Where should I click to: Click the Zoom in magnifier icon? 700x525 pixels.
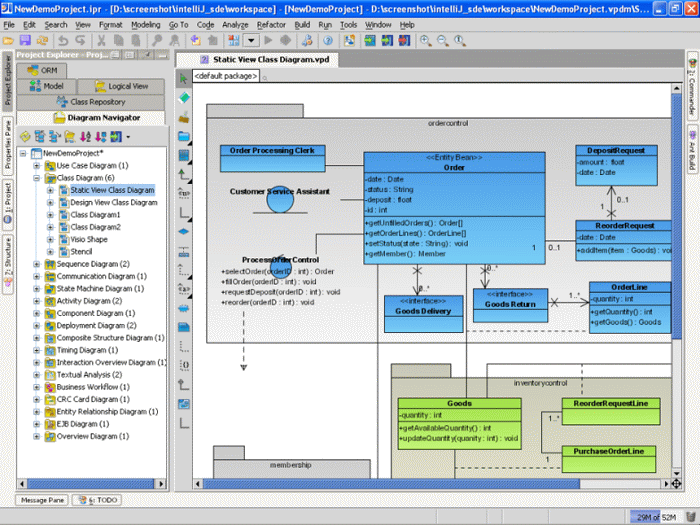click(x=425, y=41)
